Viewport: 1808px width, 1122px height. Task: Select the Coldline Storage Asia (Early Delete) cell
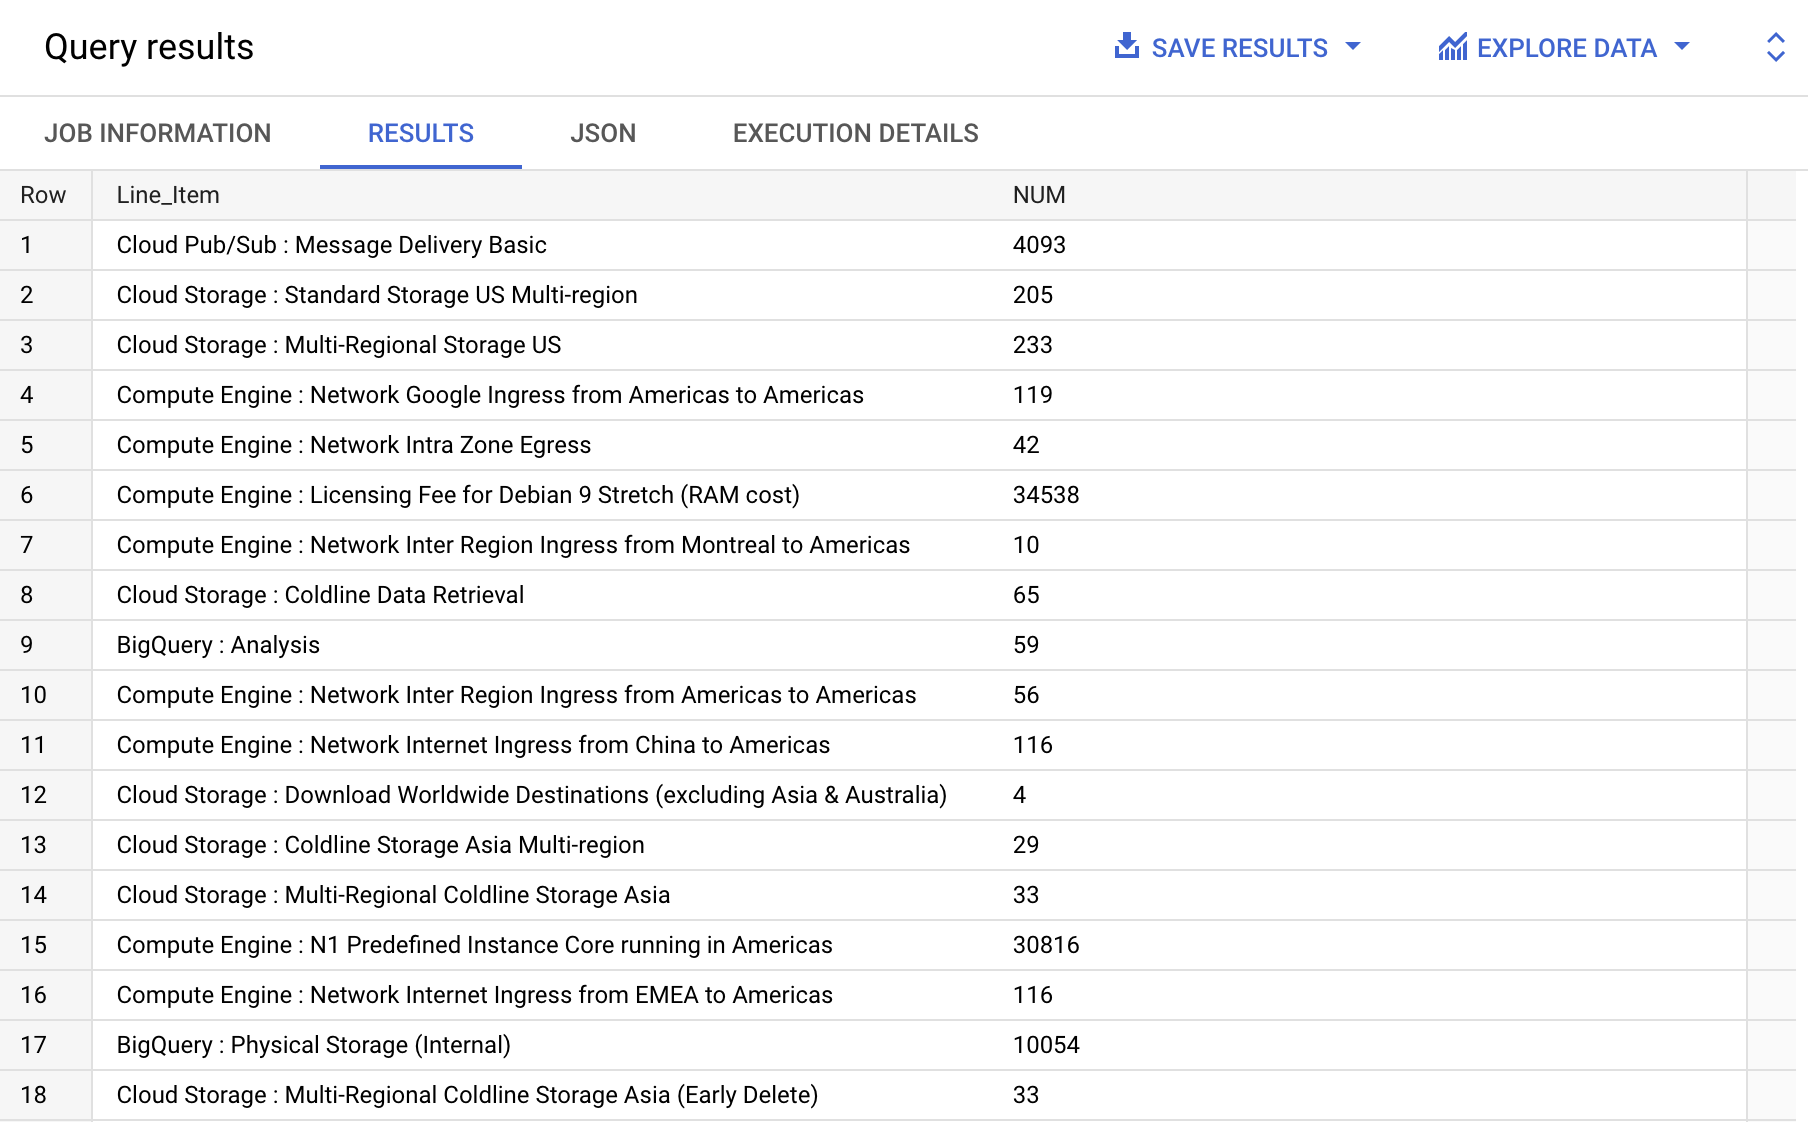(467, 1095)
